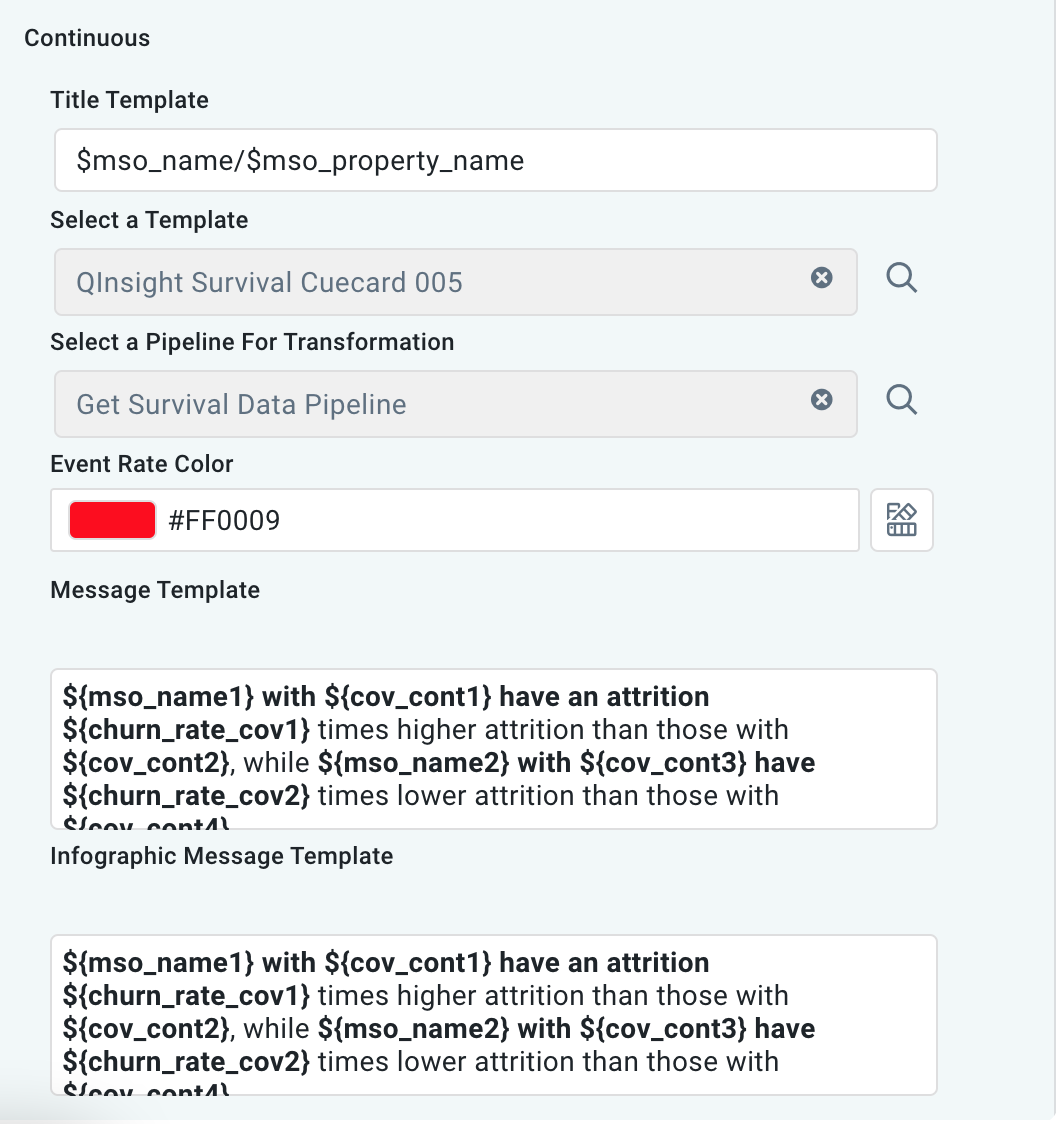
Task: Remove the Get Survival Data Pipeline selection
Action: pos(822,400)
